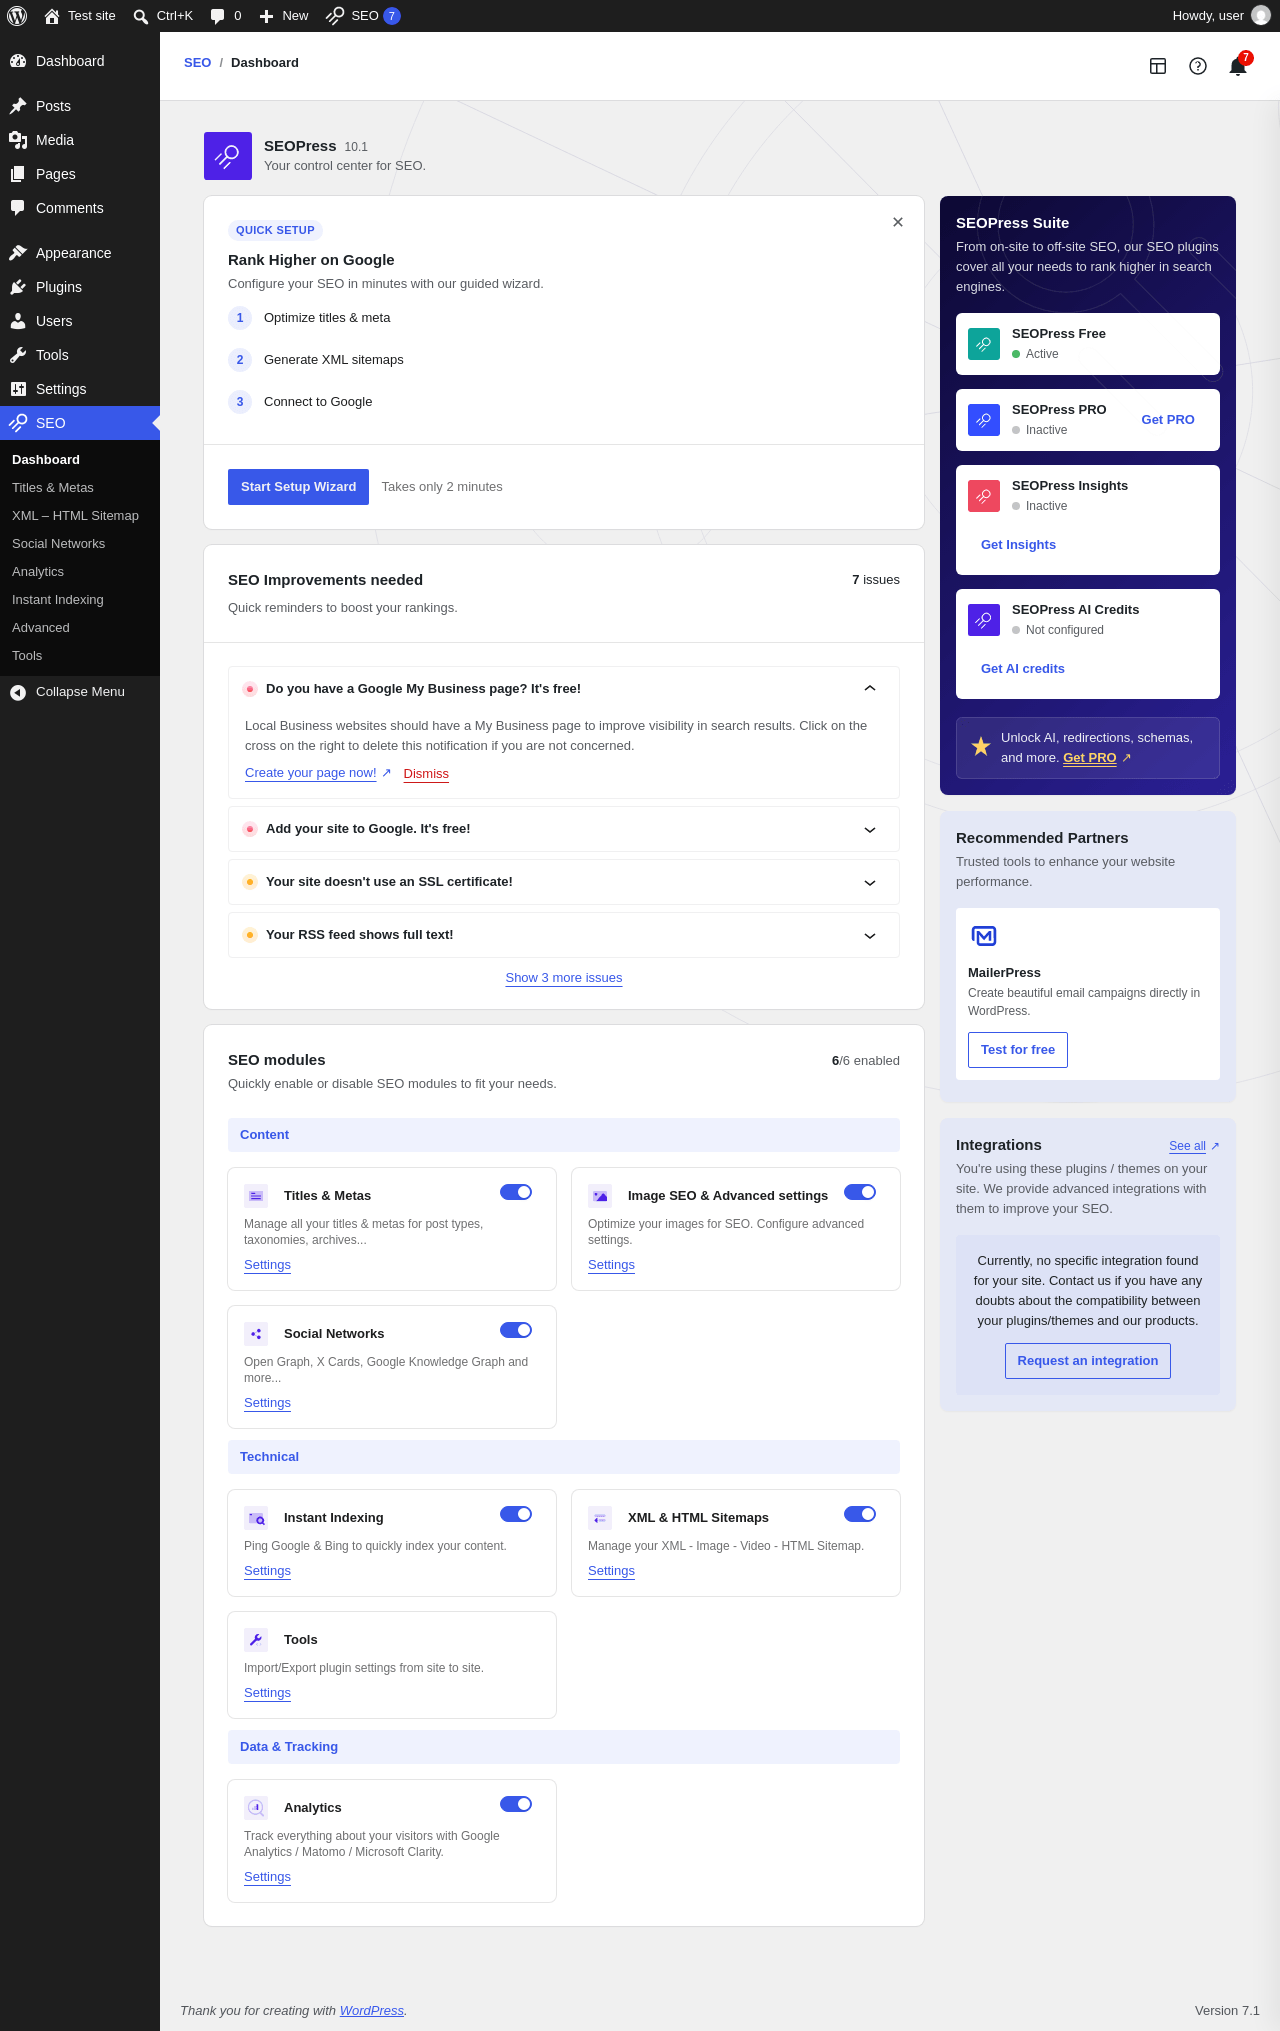The width and height of the screenshot is (1280, 2031).
Task: Click the XML & HTML Sitemaps icon
Action: point(600,1518)
